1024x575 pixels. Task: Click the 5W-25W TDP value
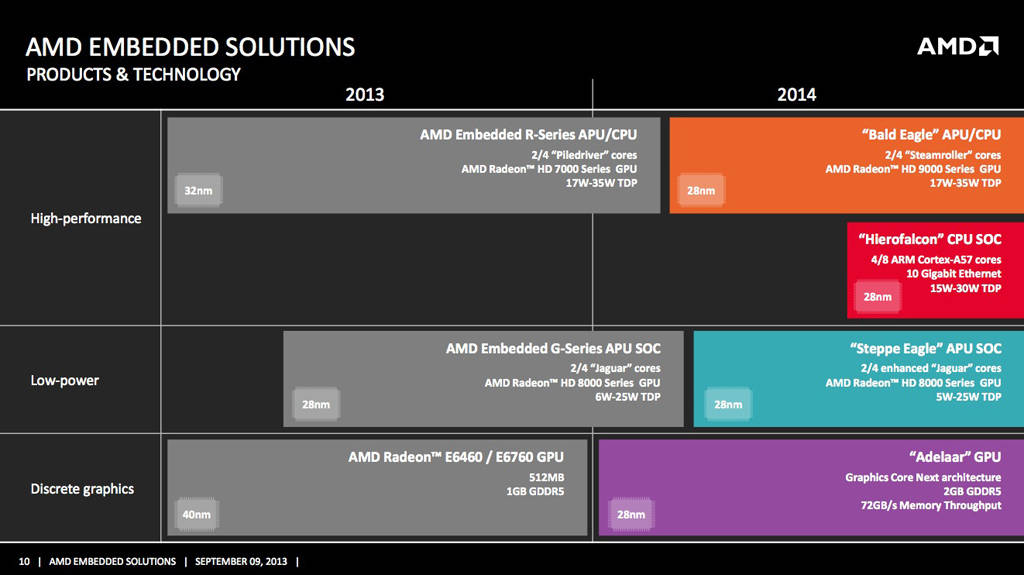968,397
